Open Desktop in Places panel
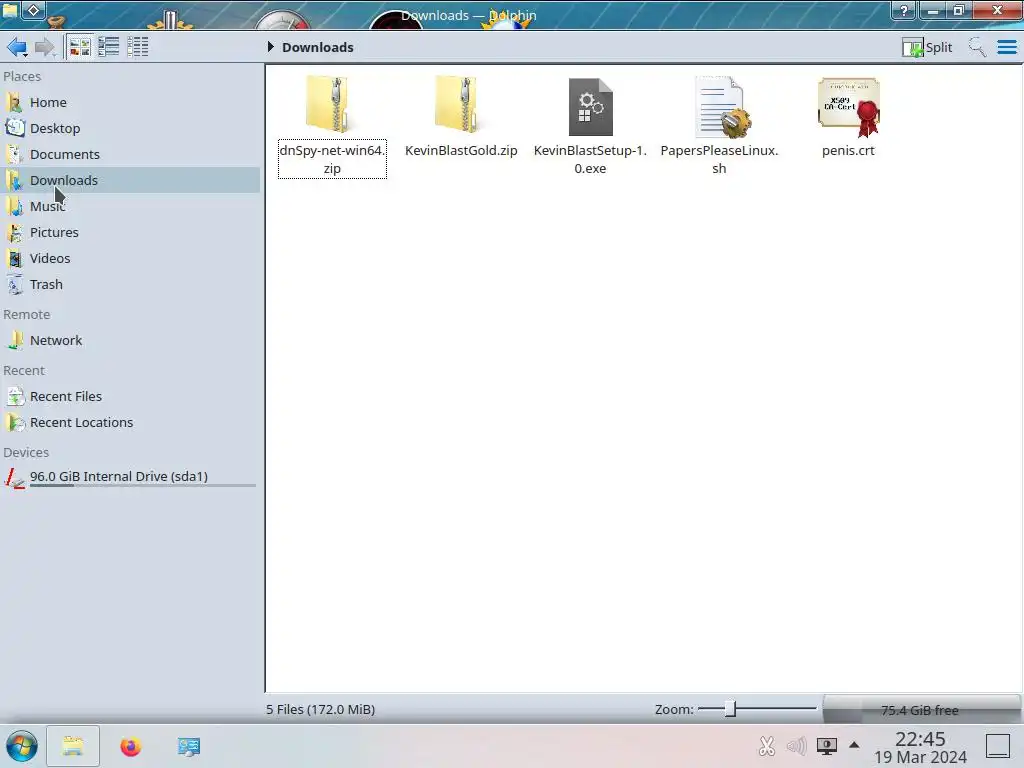 point(131,129)
